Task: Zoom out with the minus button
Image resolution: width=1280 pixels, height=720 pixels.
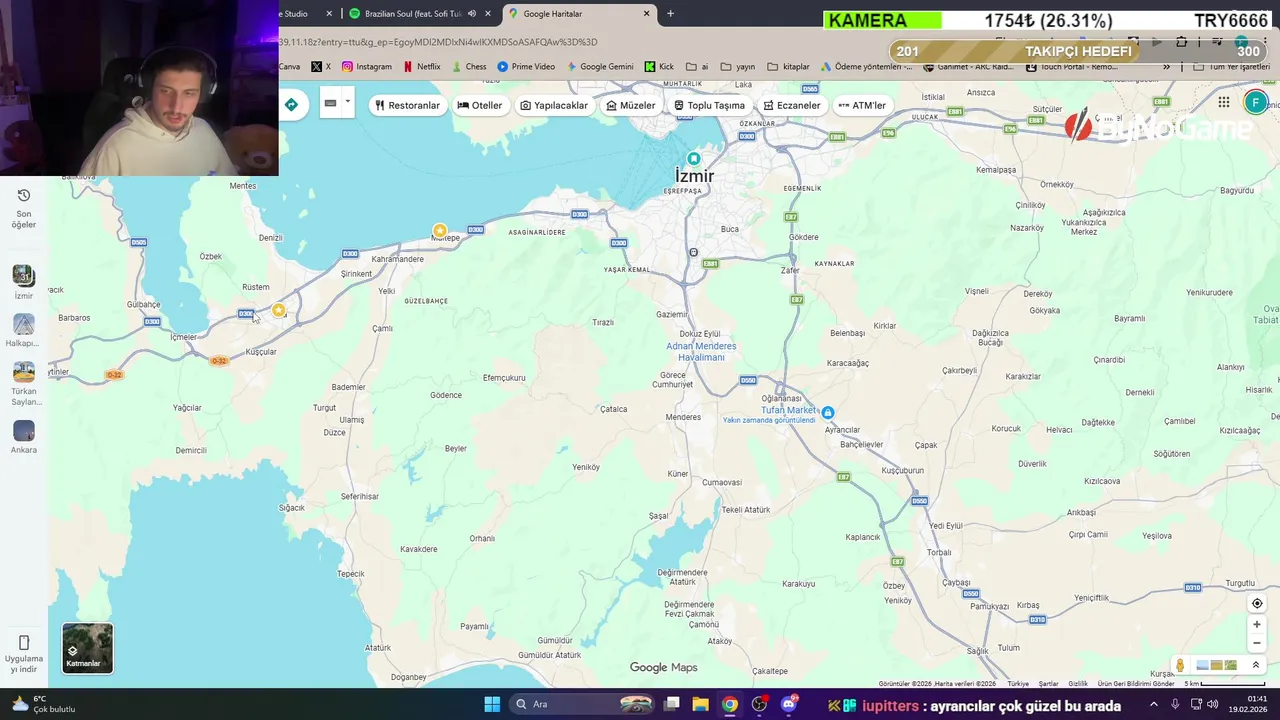Action: pyautogui.click(x=1257, y=643)
